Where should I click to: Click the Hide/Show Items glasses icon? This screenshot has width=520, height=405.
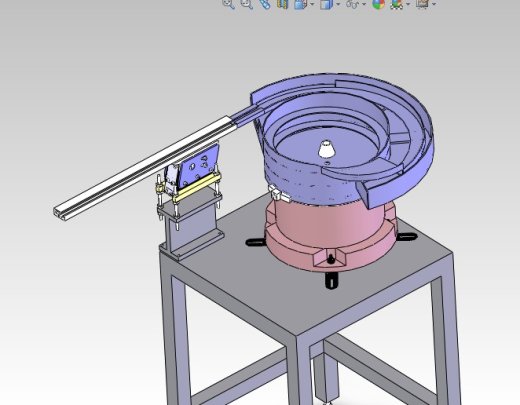coord(352,4)
